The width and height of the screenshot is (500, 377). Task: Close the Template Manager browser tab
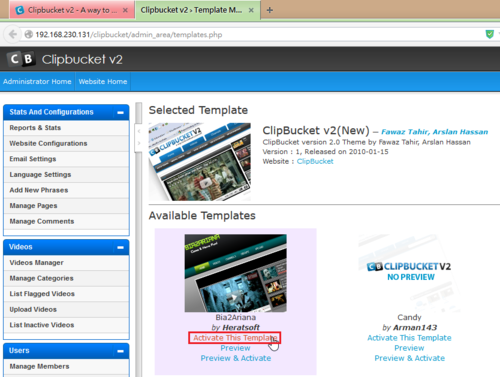(251, 10)
